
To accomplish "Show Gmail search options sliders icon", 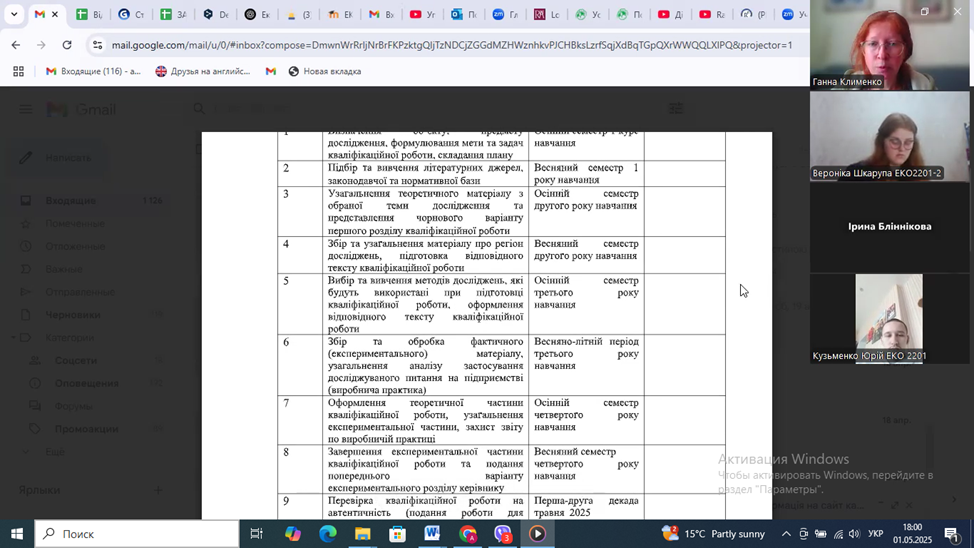I will pos(676,109).
